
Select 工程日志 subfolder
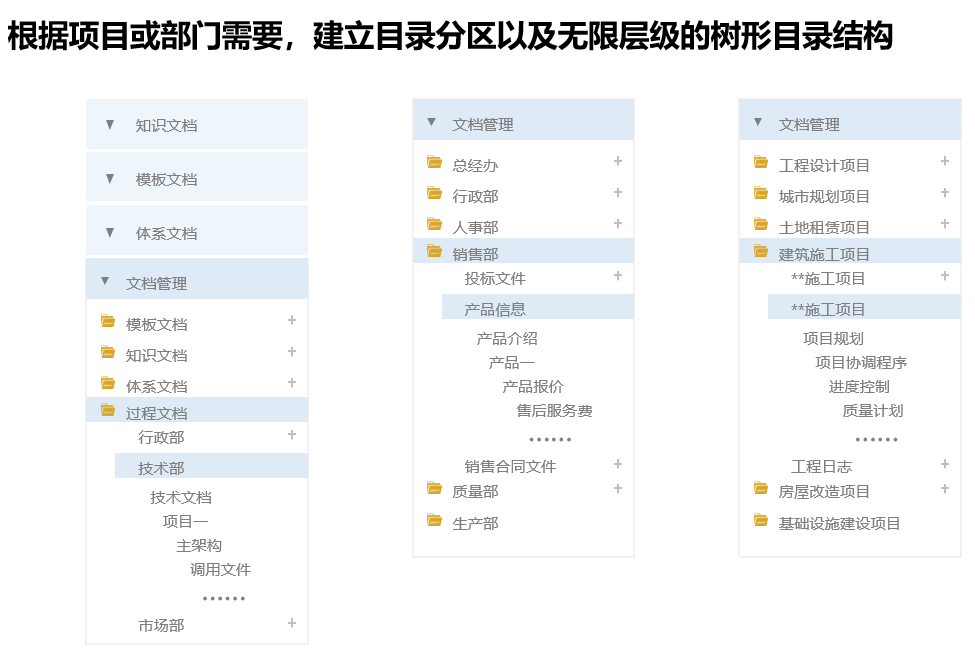click(x=821, y=466)
